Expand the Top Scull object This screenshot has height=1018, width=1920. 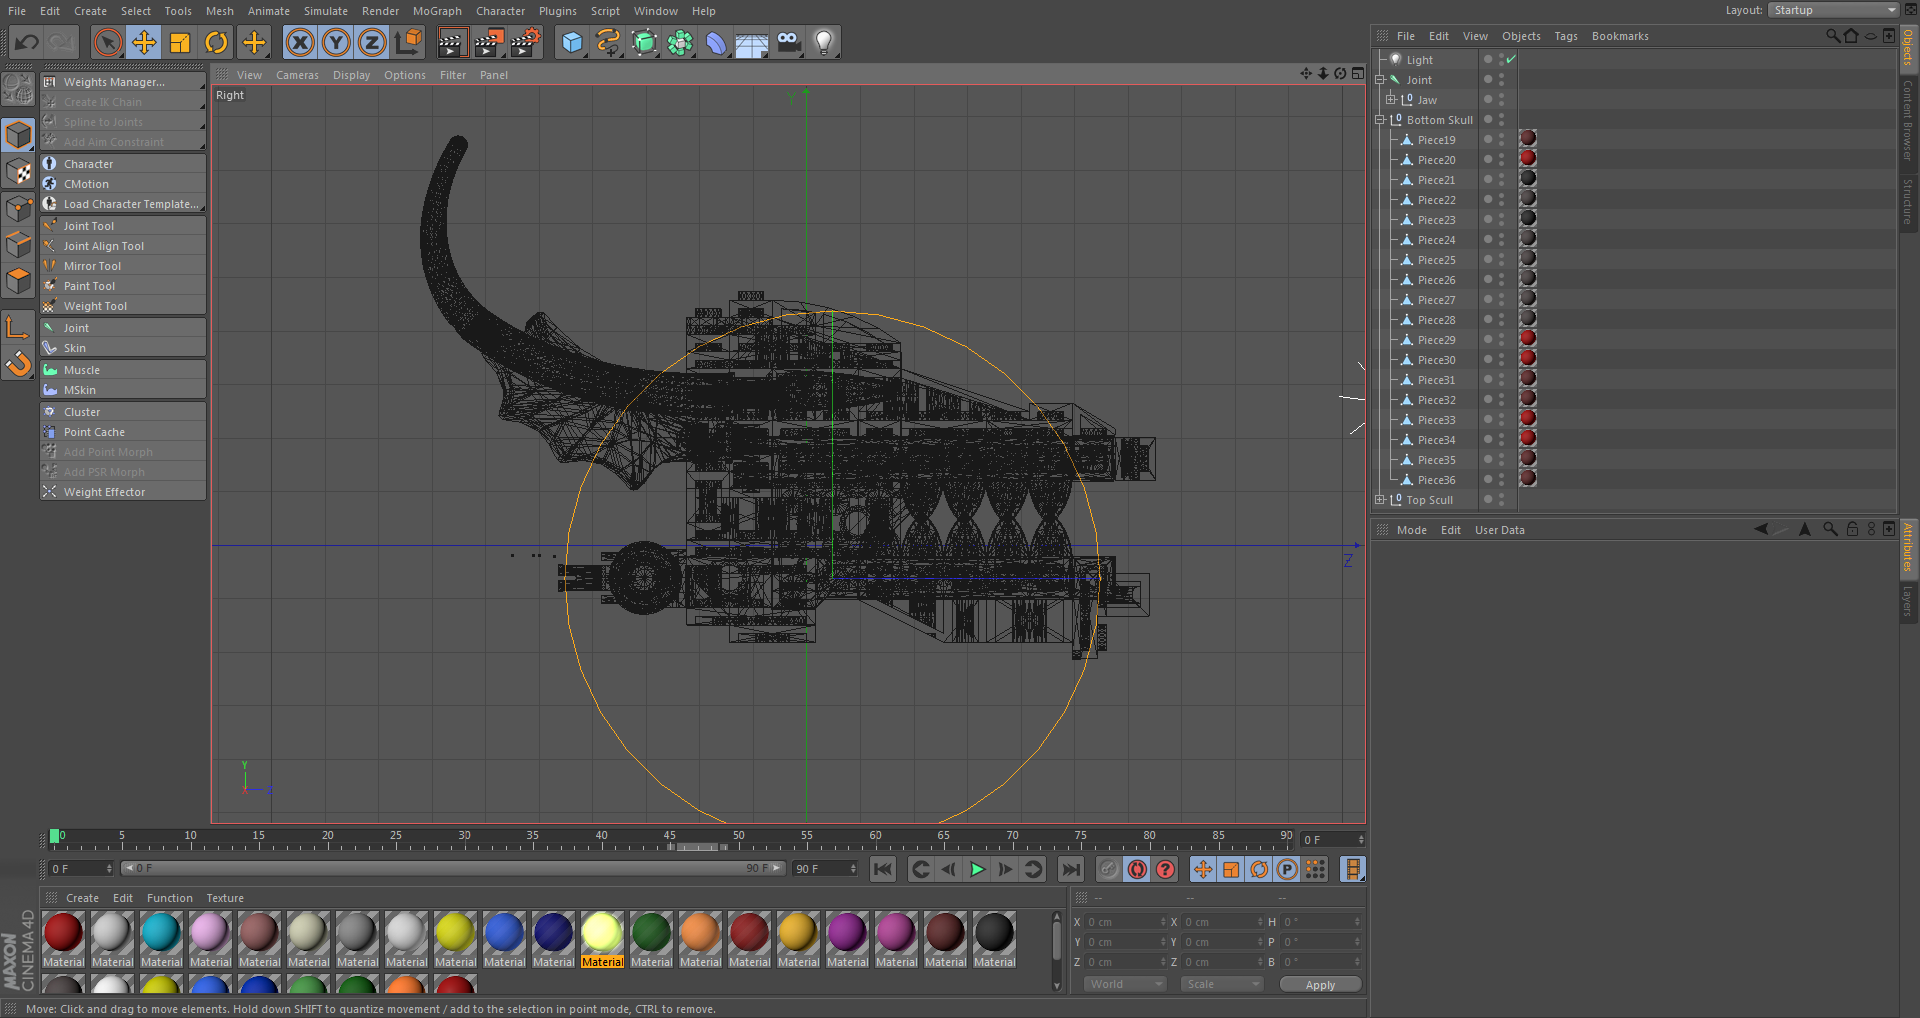1380,500
